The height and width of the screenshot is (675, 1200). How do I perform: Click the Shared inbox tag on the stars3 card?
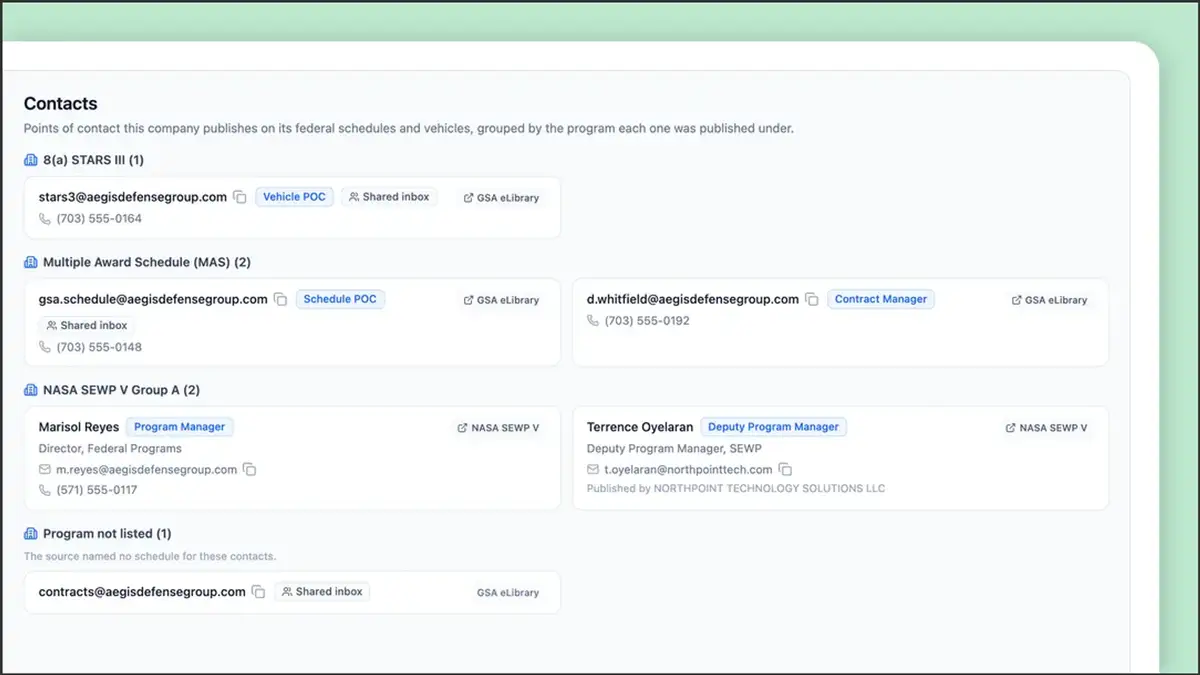coord(389,197)
